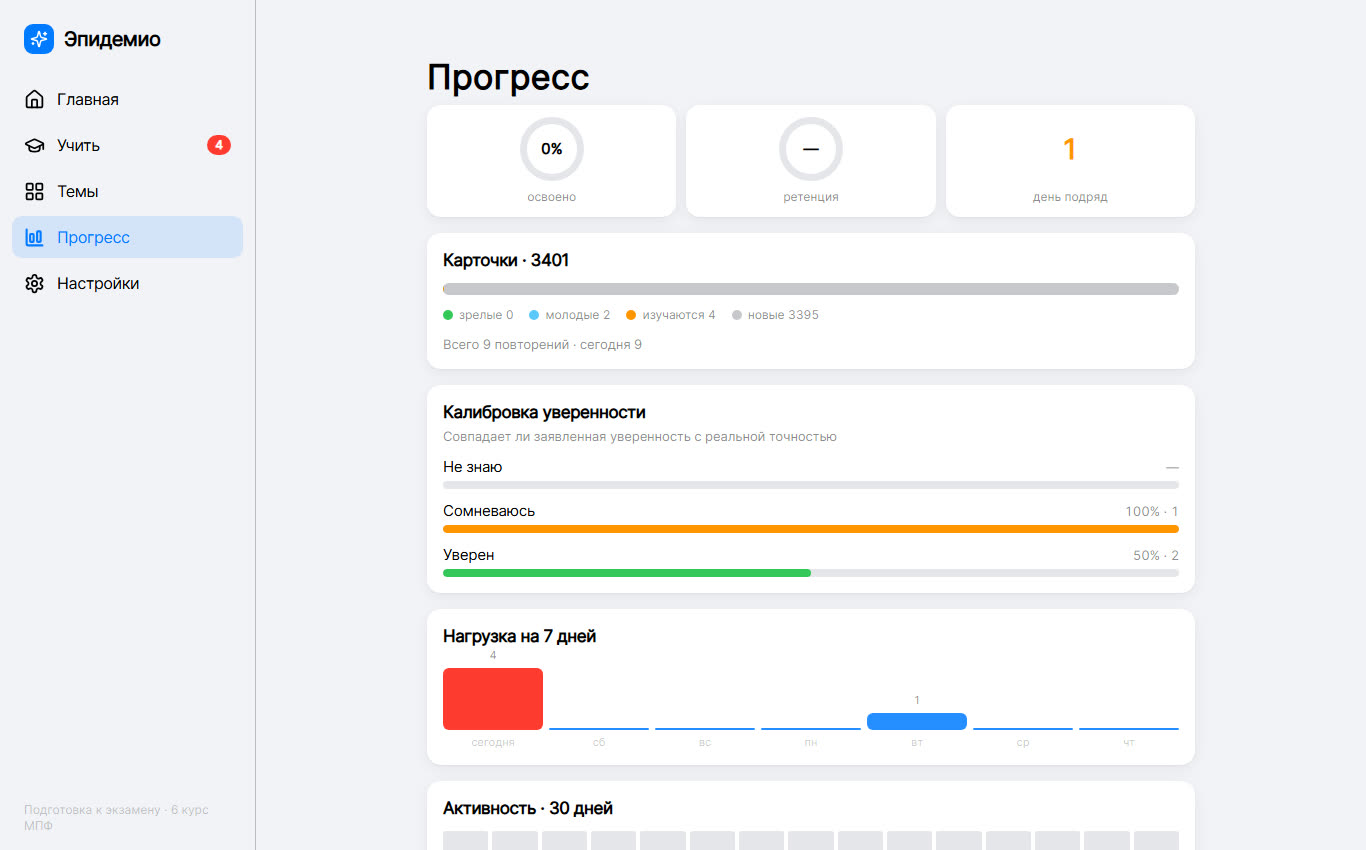Click the молодые 2 legend label
1366x850 pixels.
click(578, 315)
